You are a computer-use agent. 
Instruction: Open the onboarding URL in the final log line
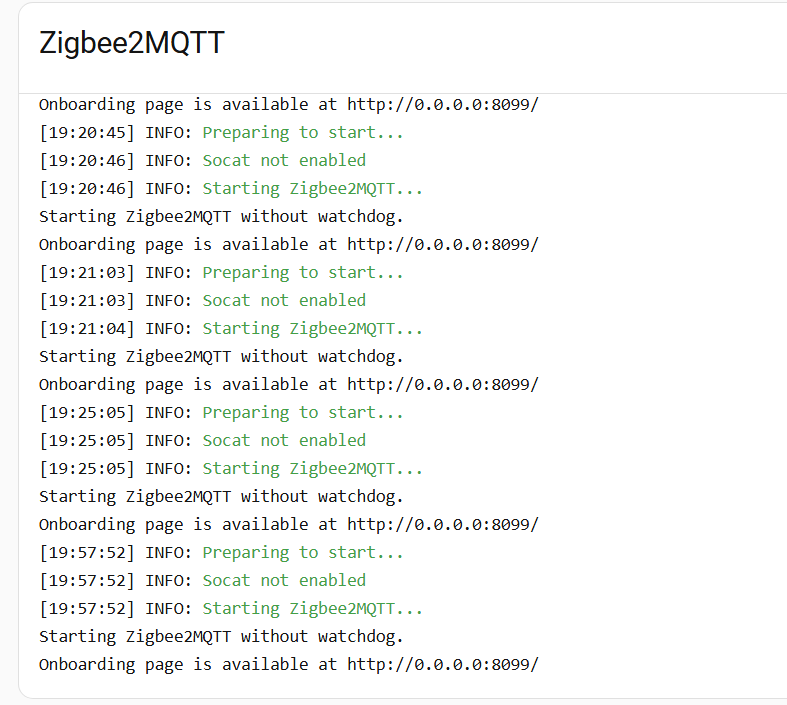point(443,664)
